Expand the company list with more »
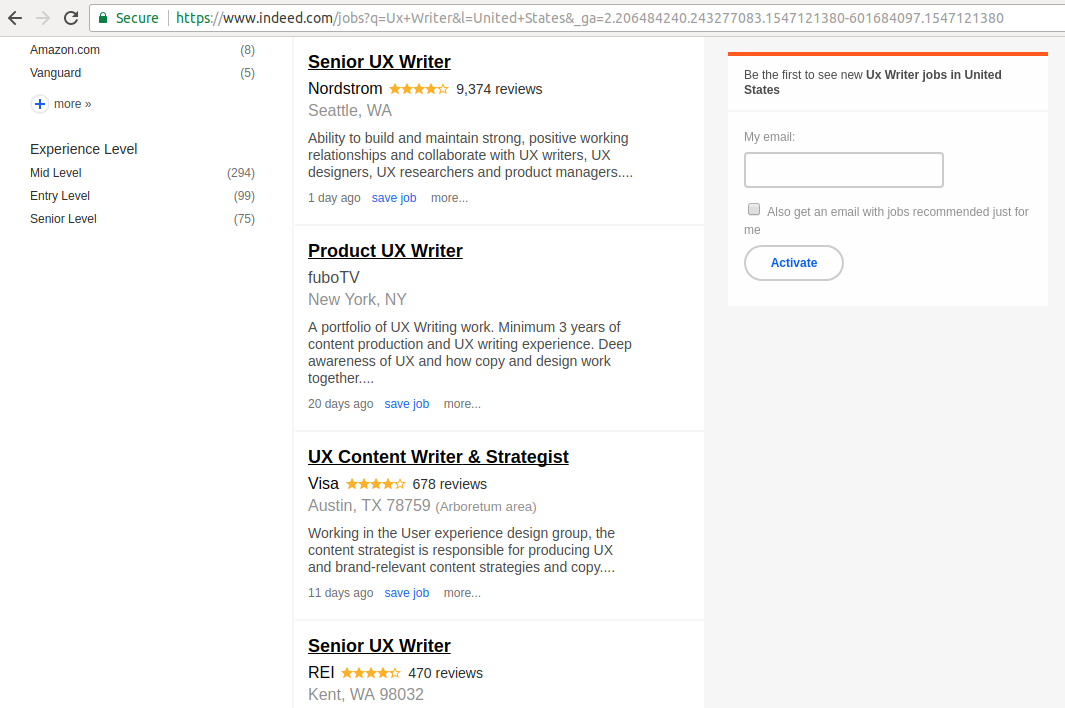Viewport: 1065px width, 708px height. 72,104
